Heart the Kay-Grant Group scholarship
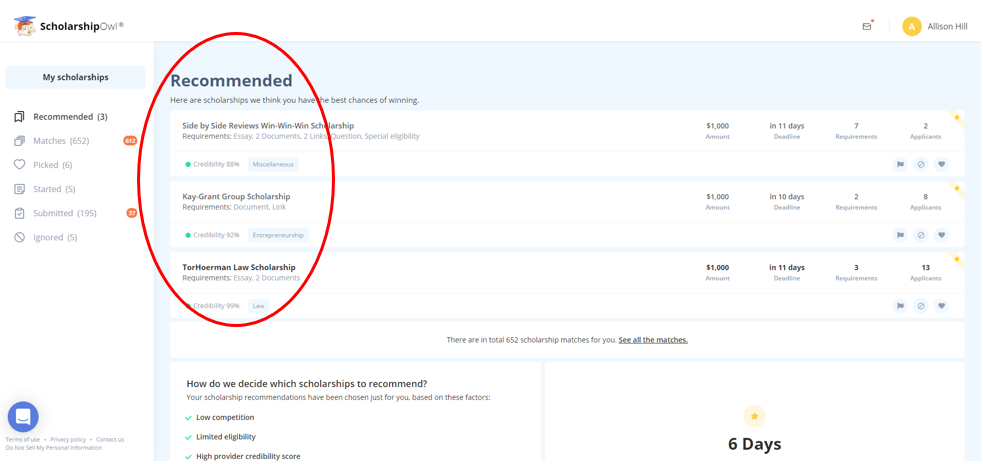This screenshot has width=983, height=464. (941, 235)
